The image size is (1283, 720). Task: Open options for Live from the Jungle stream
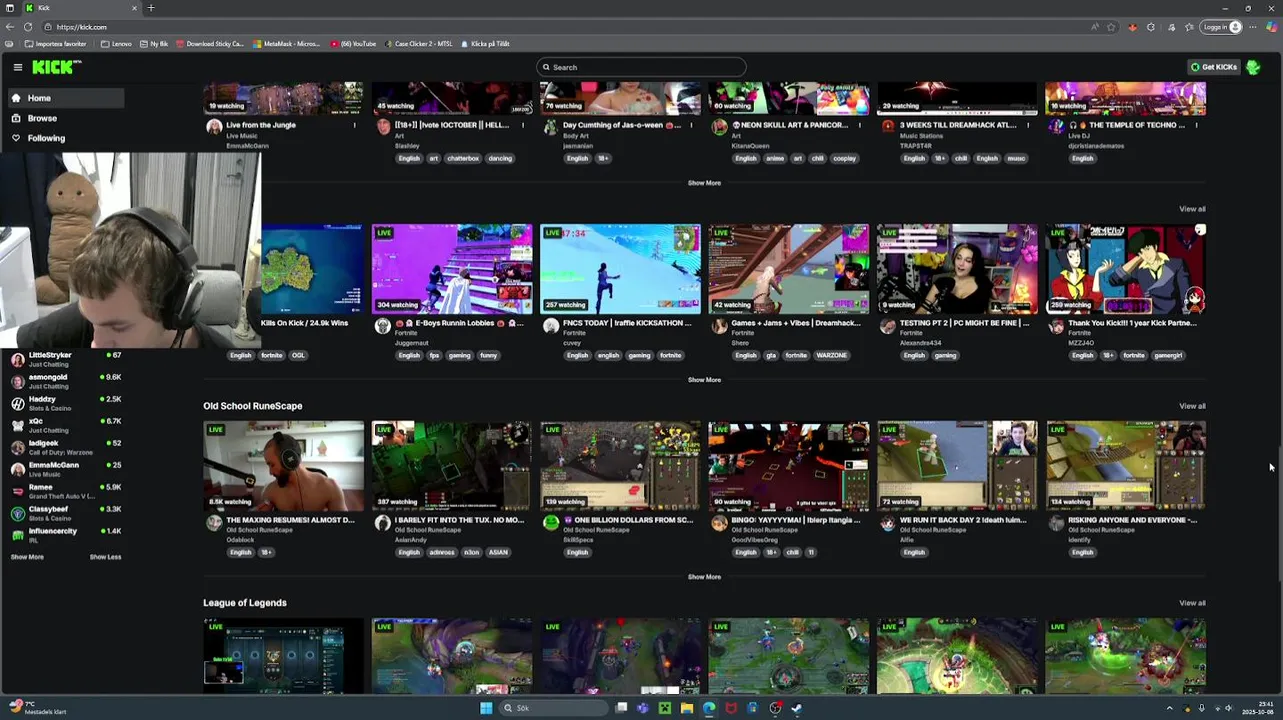coord(354,125)
